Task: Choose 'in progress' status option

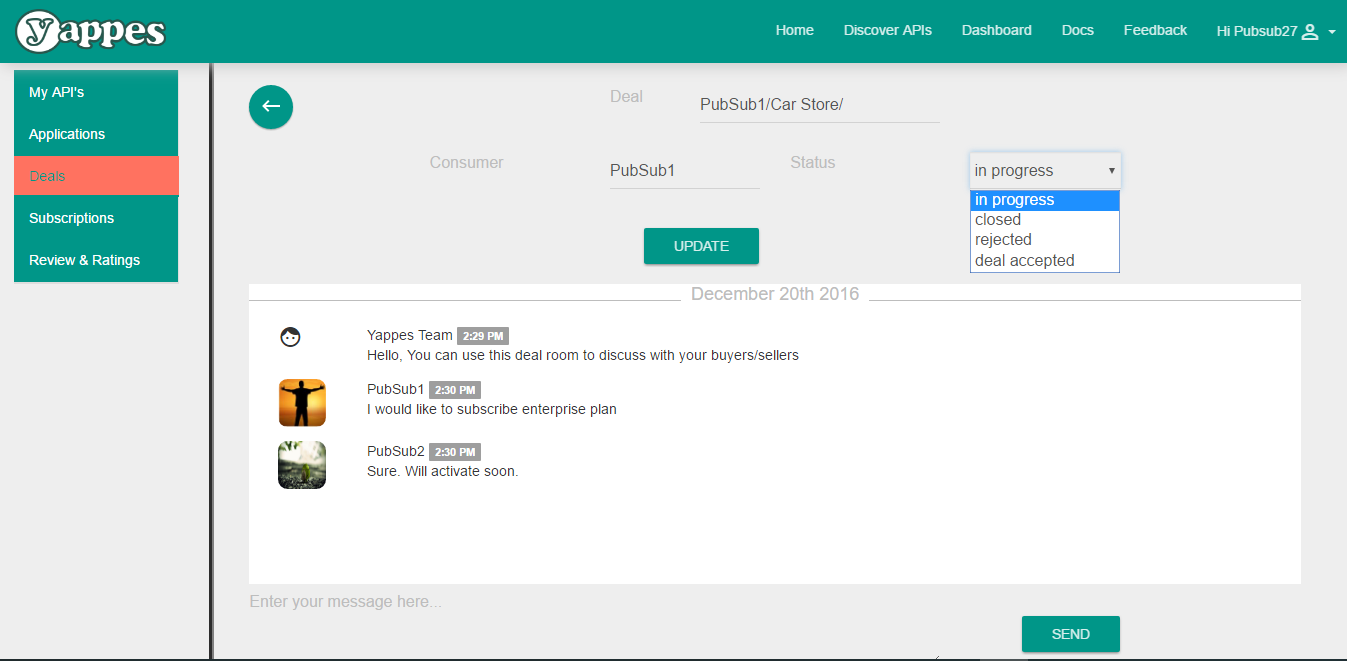Action: [x=1045, y=200]
